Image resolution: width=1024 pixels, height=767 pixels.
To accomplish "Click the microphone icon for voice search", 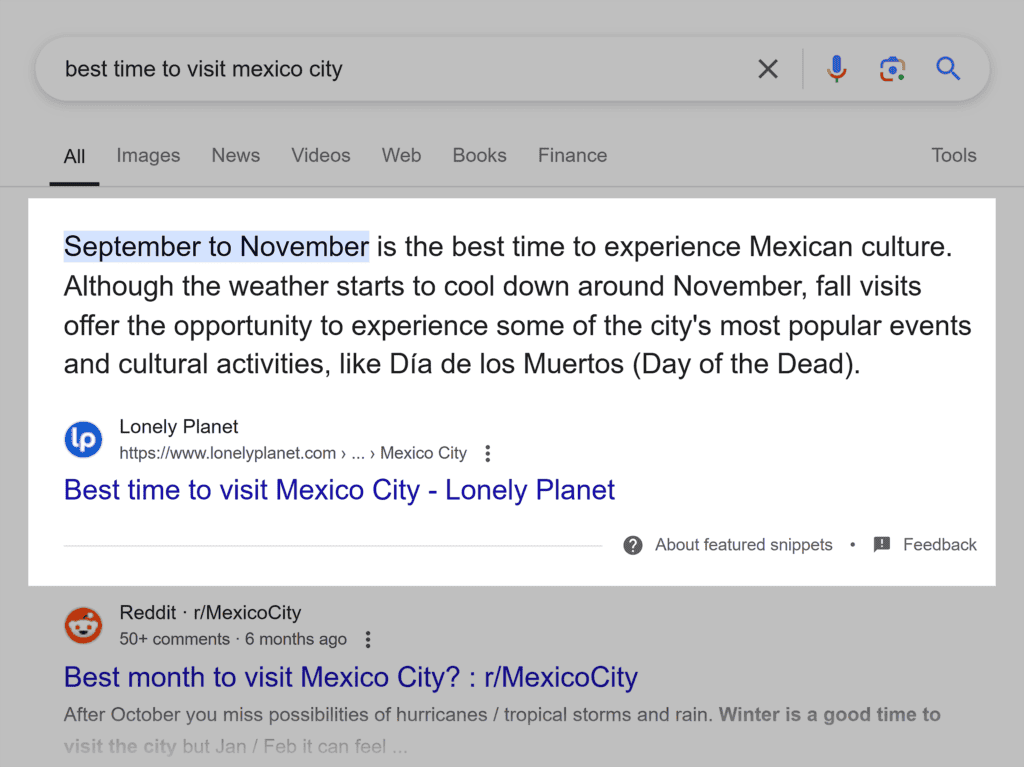I will pos(836,68).
